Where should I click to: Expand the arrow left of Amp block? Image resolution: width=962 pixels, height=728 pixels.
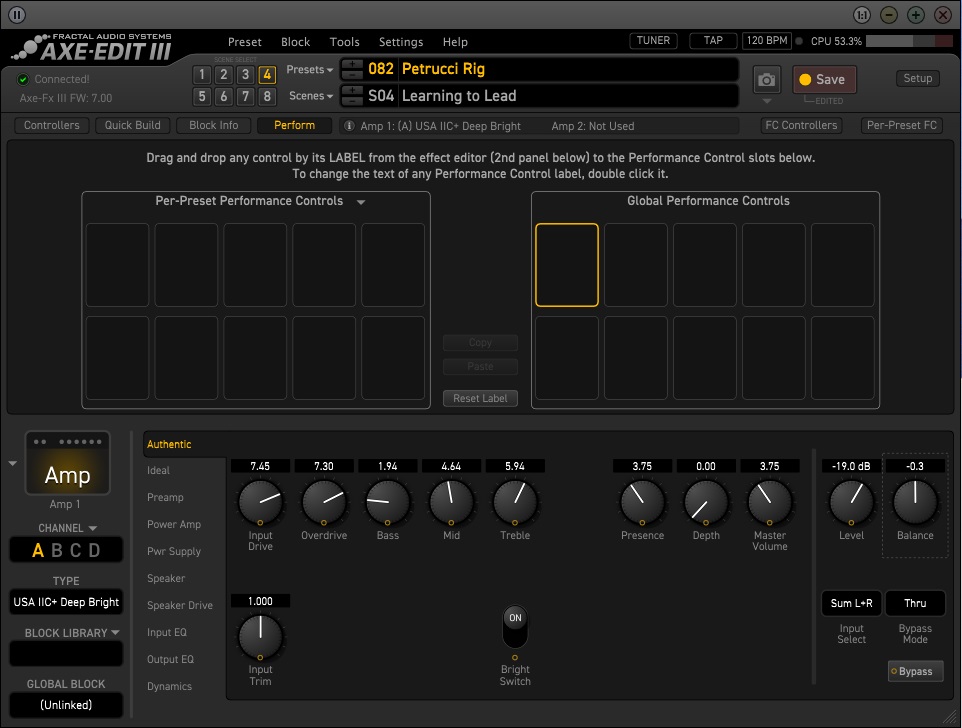click(12, 463)
